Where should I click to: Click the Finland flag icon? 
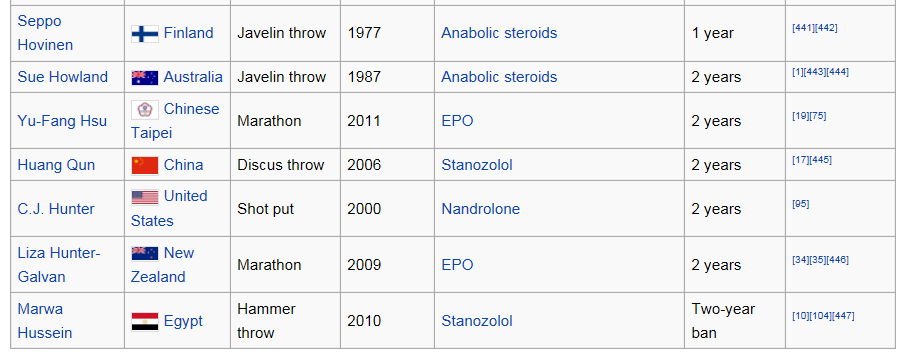144,34
